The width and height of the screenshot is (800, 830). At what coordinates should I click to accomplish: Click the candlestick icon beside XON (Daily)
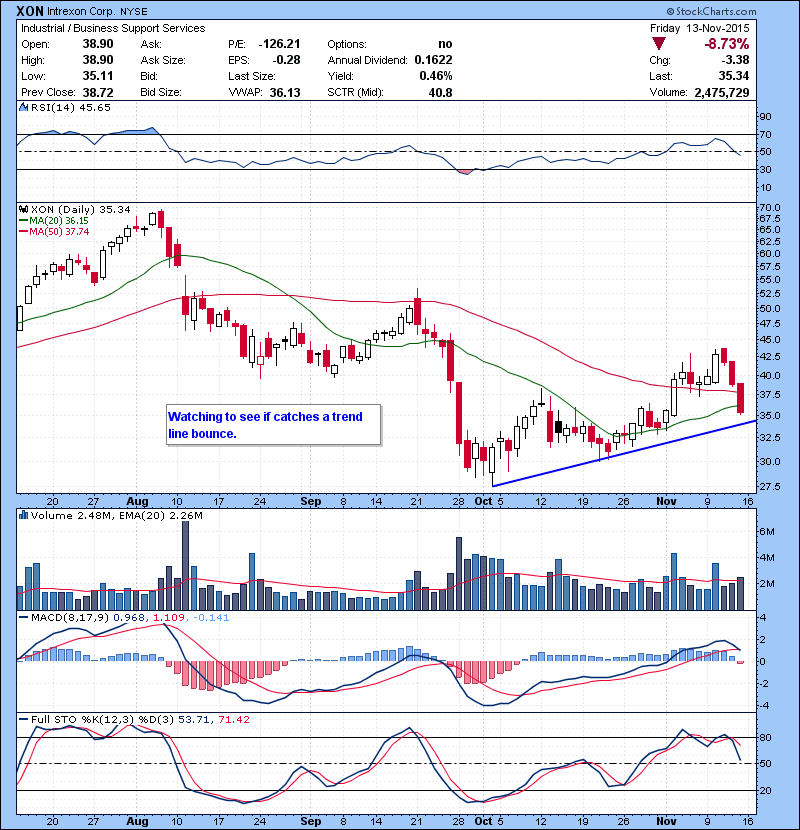(x=24, y=209)
